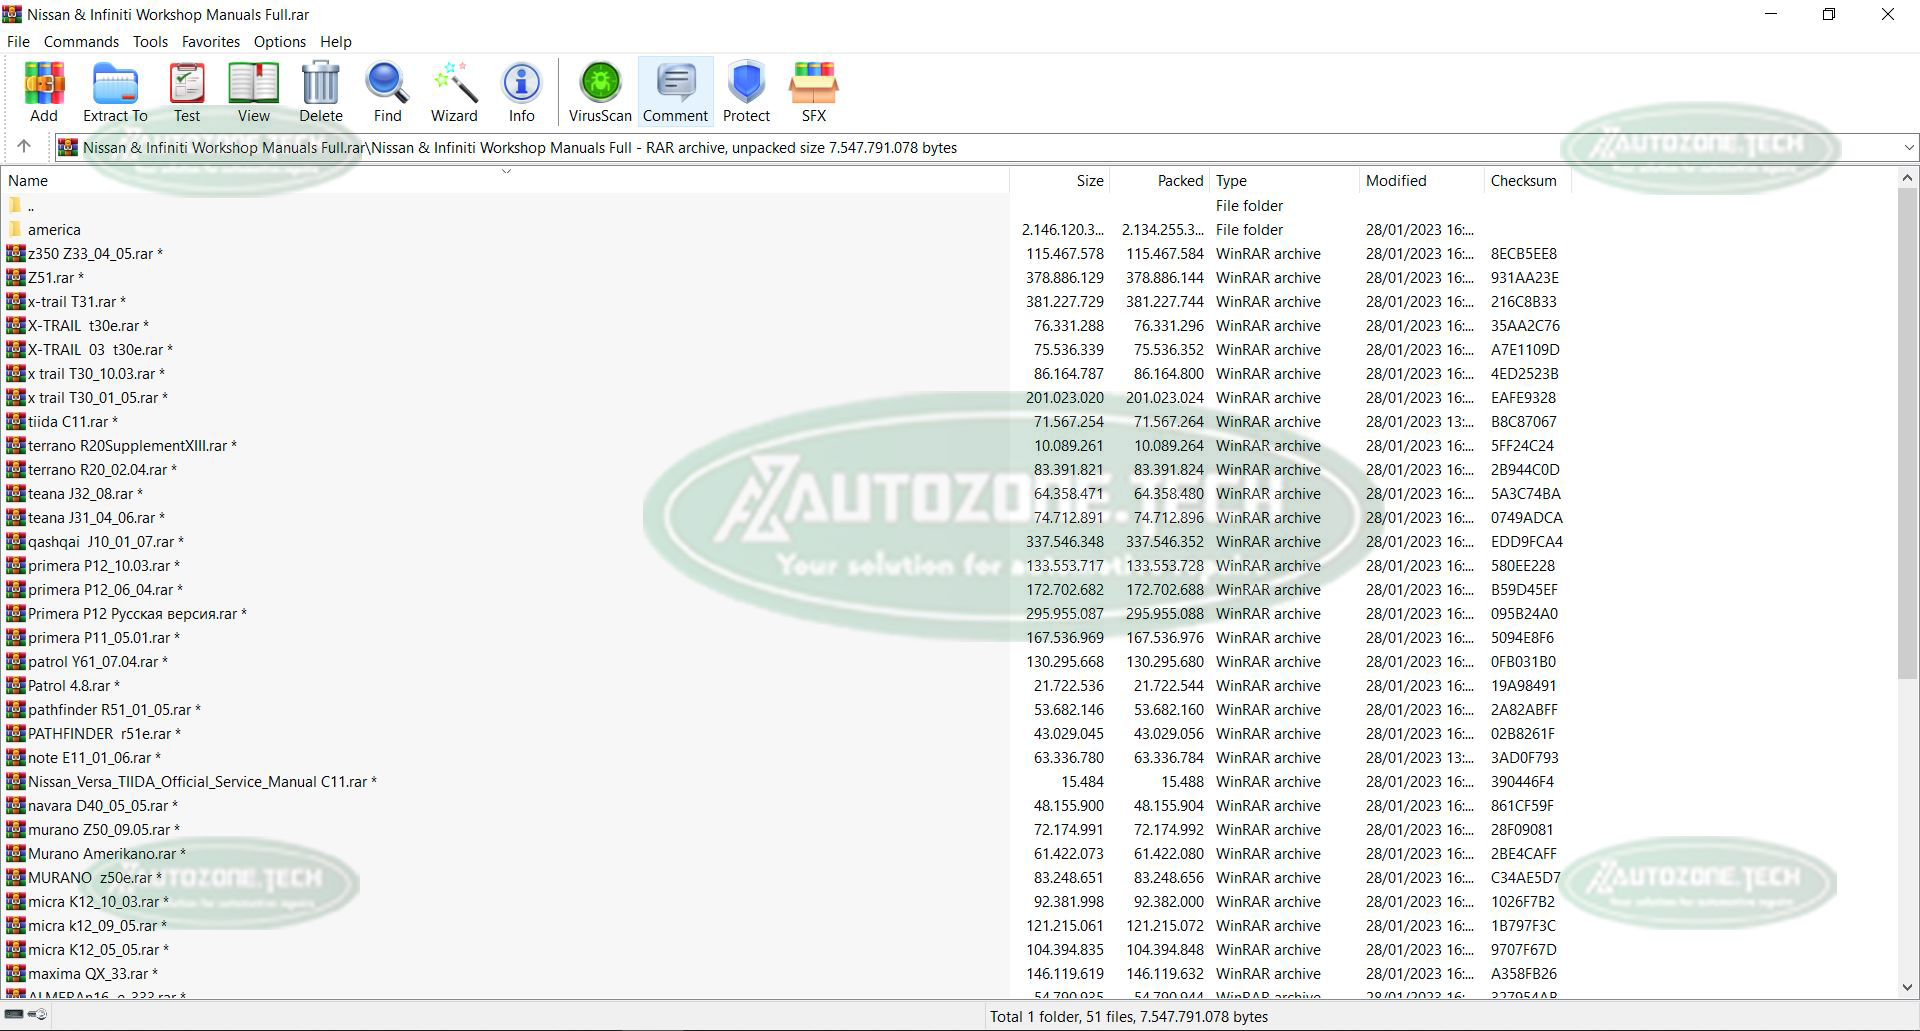The height and width of the screenshot is (1031, 1920).
Task: Open the View file tool
Action: [253, 92]
